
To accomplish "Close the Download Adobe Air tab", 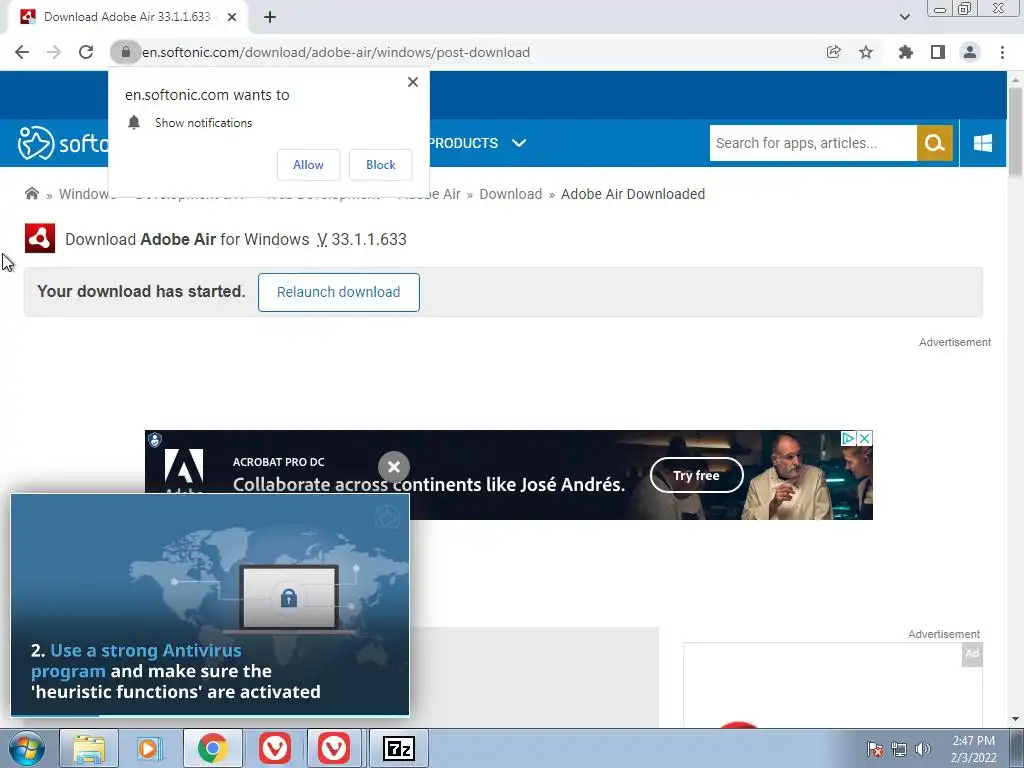I will (232, 17).
